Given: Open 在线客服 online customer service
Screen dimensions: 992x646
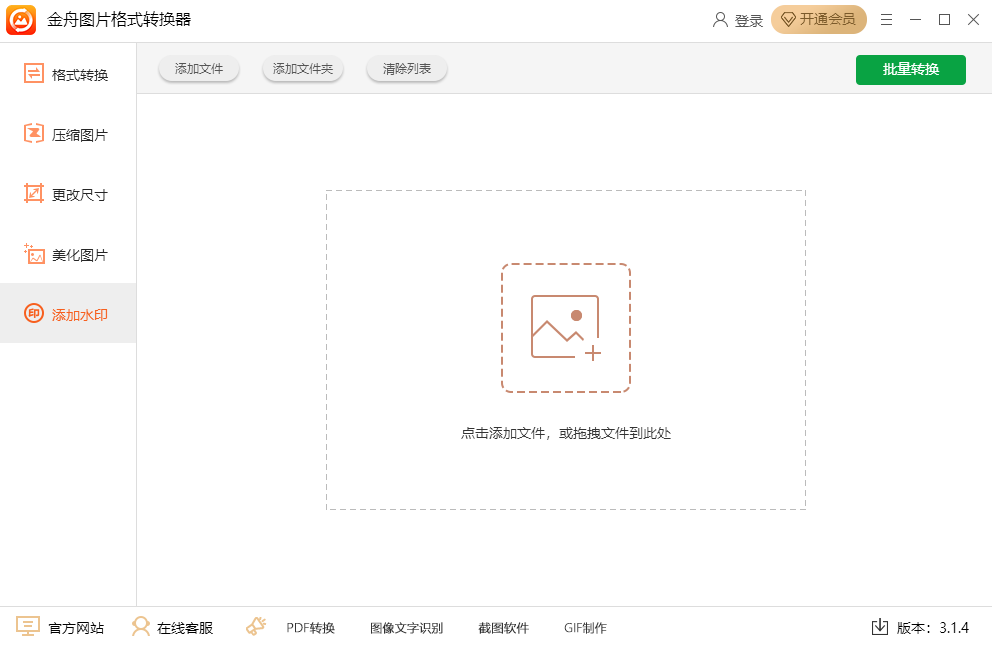Looking at the screenshot, I should tap(173, 627).
